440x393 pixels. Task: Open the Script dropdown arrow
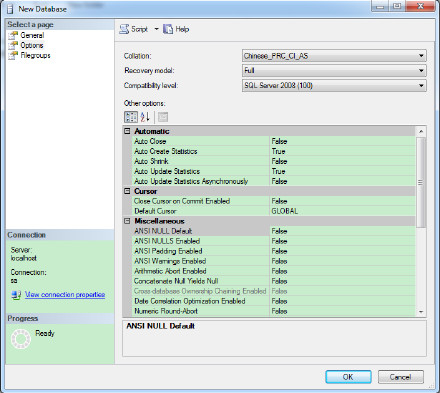156,29
